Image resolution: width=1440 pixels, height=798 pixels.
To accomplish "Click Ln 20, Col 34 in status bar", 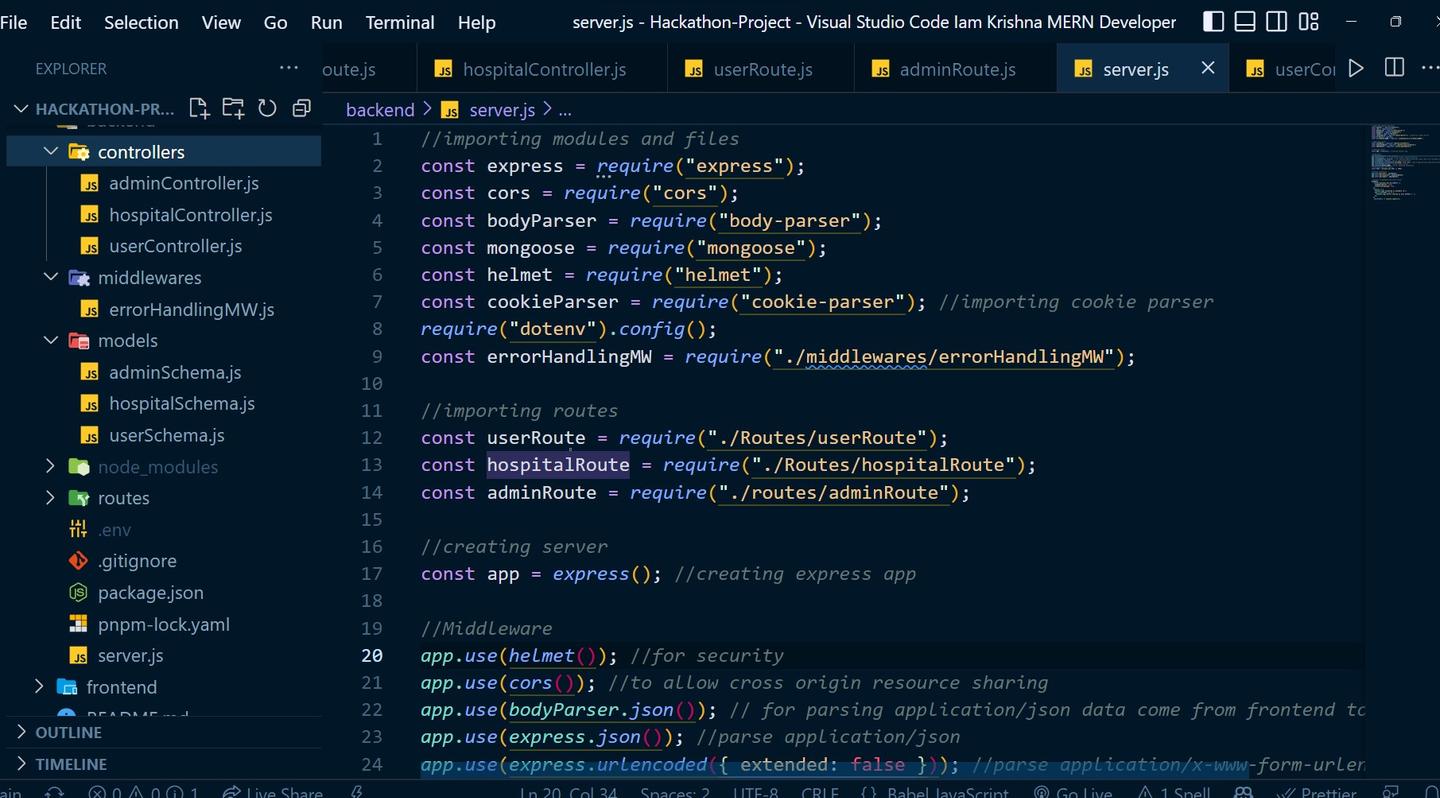I will coord(568,792).
